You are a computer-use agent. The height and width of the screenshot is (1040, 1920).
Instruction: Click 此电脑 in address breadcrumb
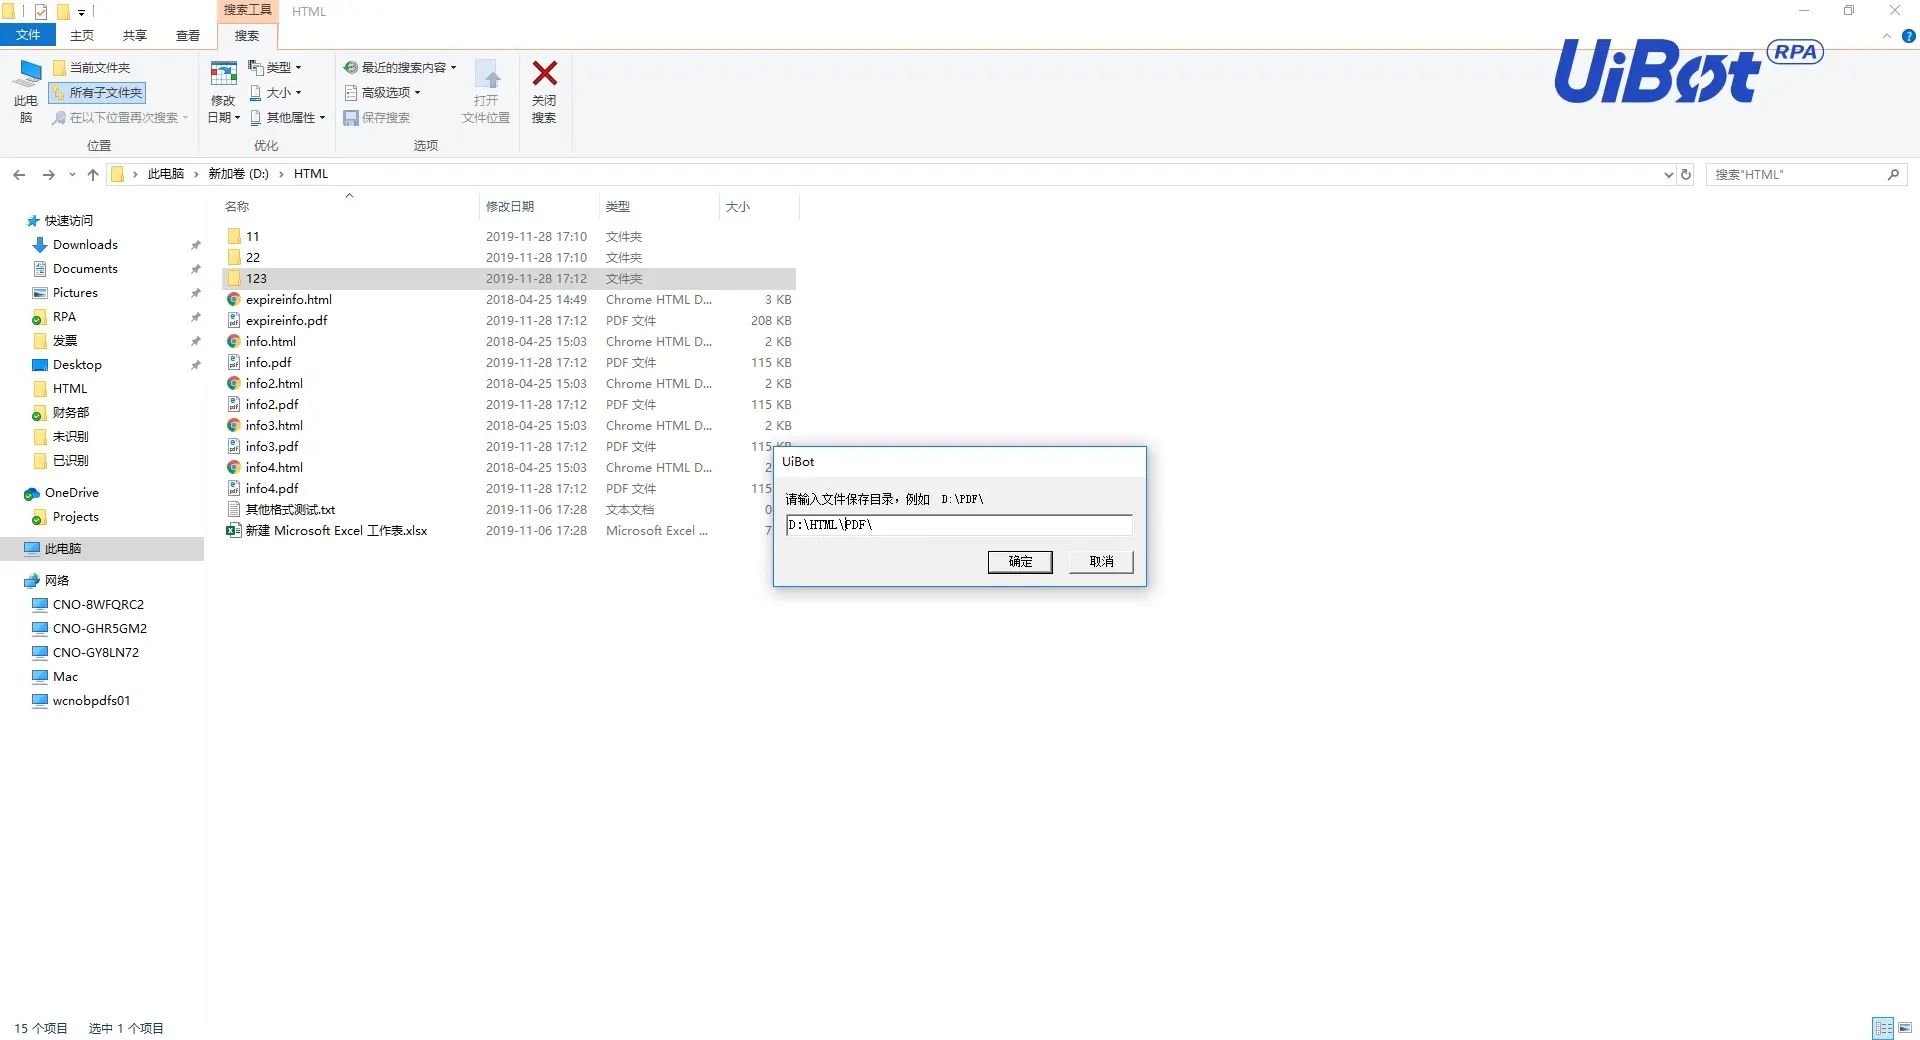click(x=166, y=174)
